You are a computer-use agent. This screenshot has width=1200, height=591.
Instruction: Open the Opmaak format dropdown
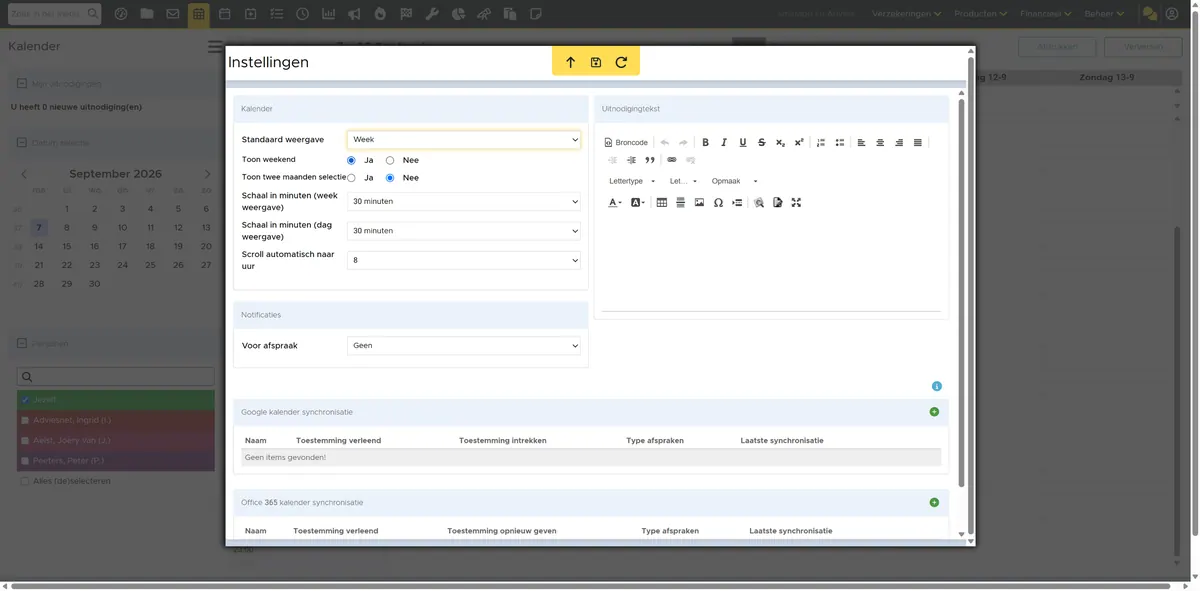pyautogui.click(x=735, y=181)
